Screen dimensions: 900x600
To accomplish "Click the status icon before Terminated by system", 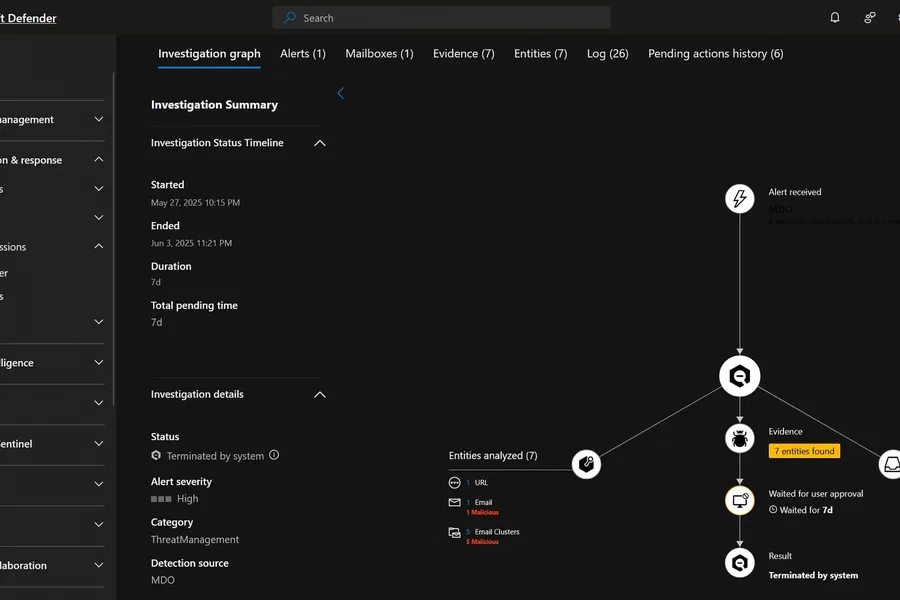I will [156, 455].
